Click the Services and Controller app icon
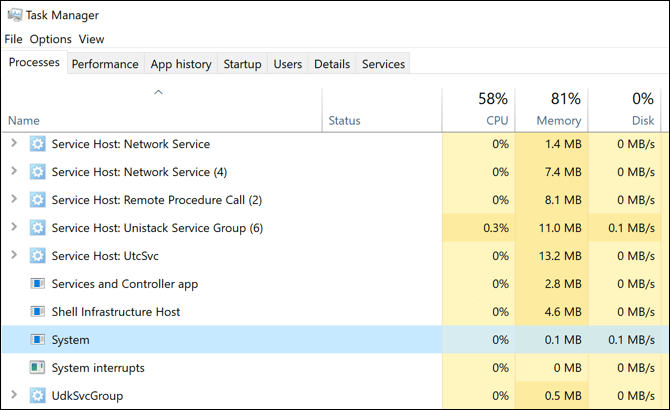670x410 pixels. (38, 284)
